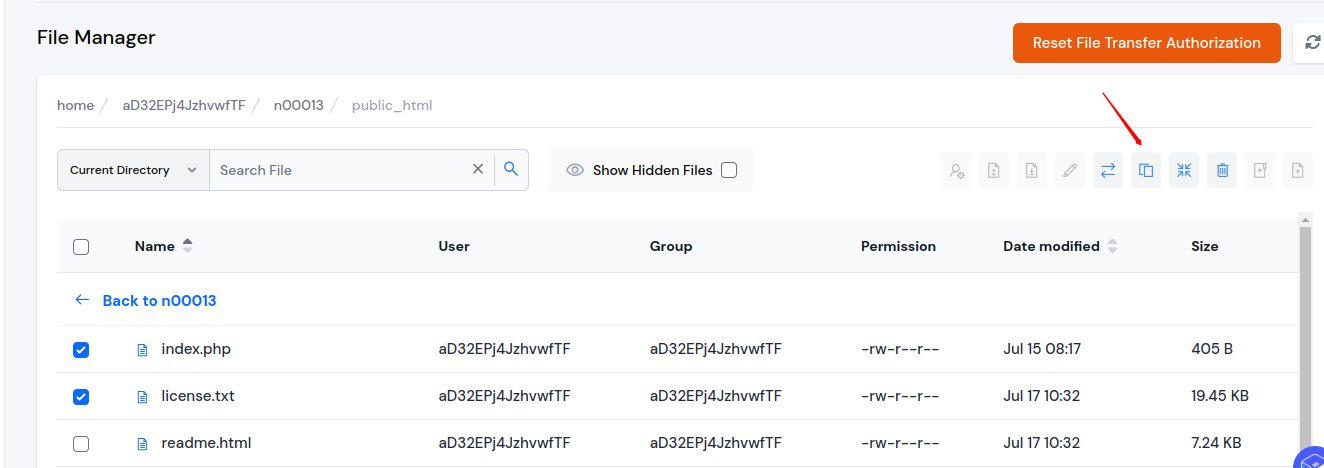The width and height of the screenshot is (1324, 468).
Task: Click the back arrow icon to n00013
Action: coord(82,300)
